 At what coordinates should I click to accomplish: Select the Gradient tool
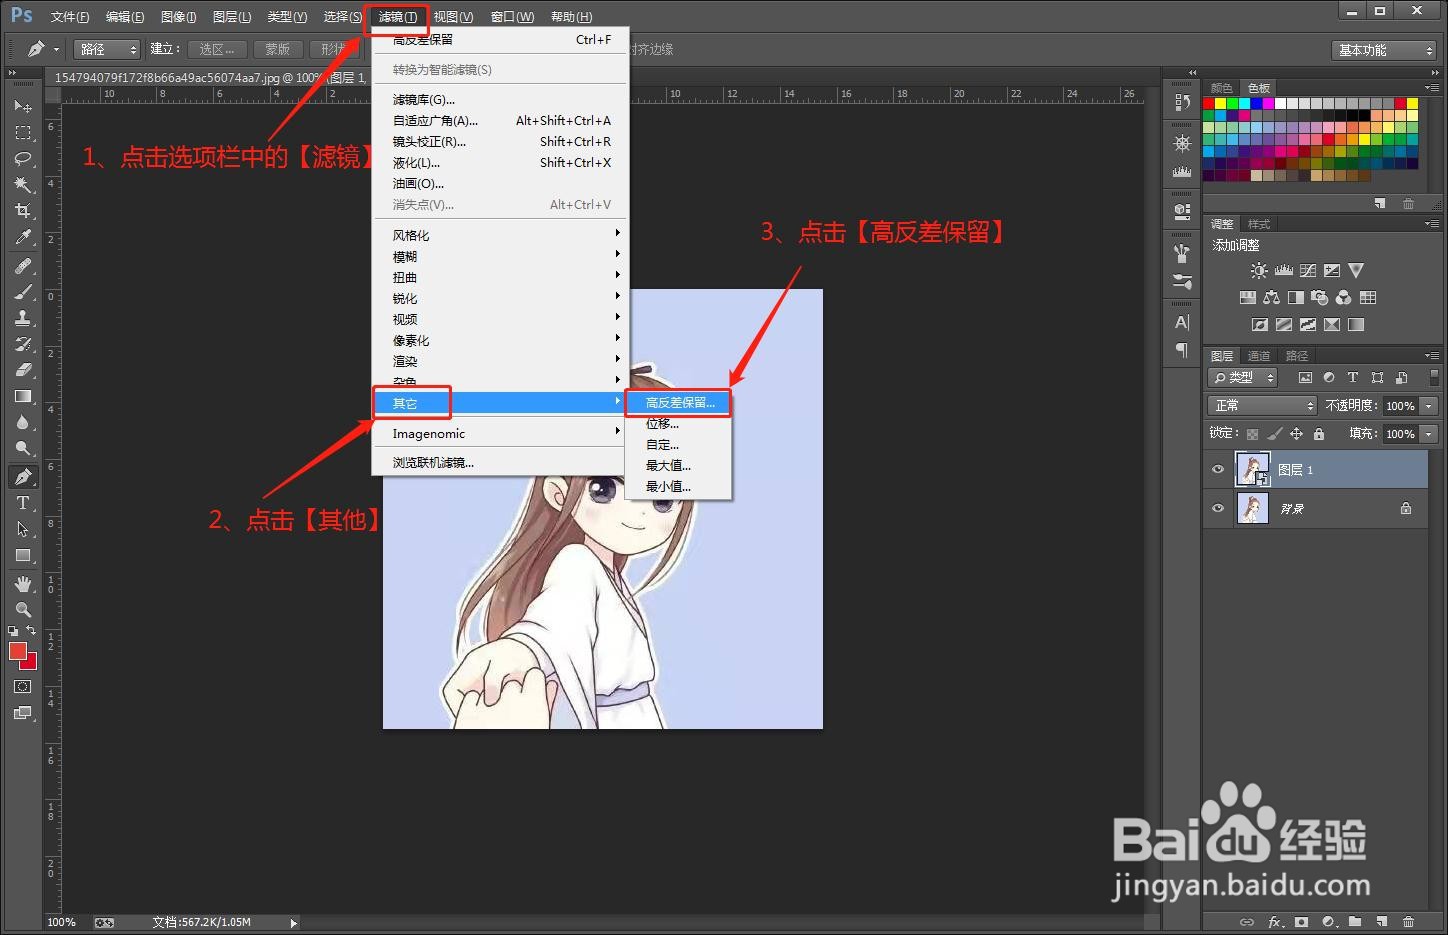(x=23, y=396)
